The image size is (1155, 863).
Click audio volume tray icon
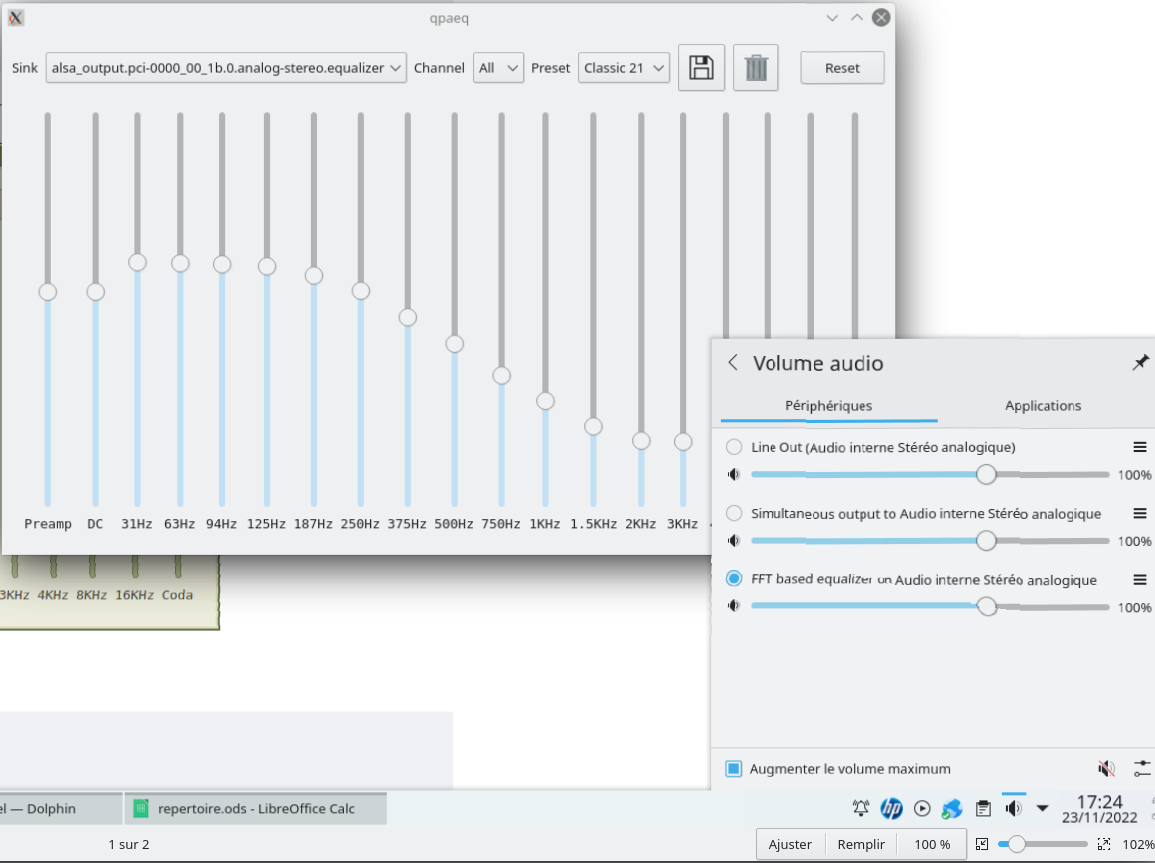click(x=1014, y=809)
